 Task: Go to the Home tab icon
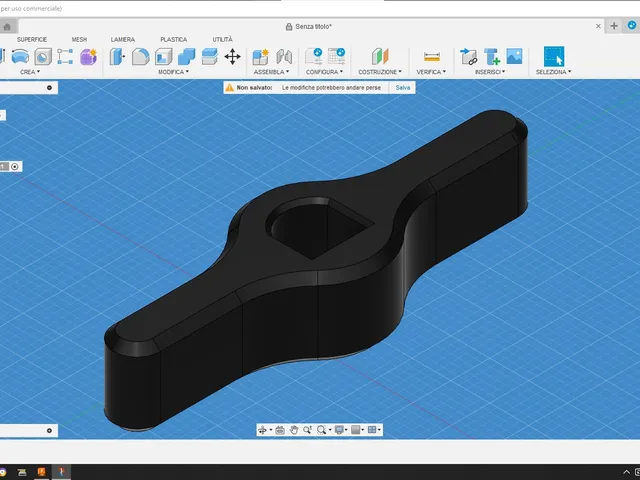coord(7,27)
